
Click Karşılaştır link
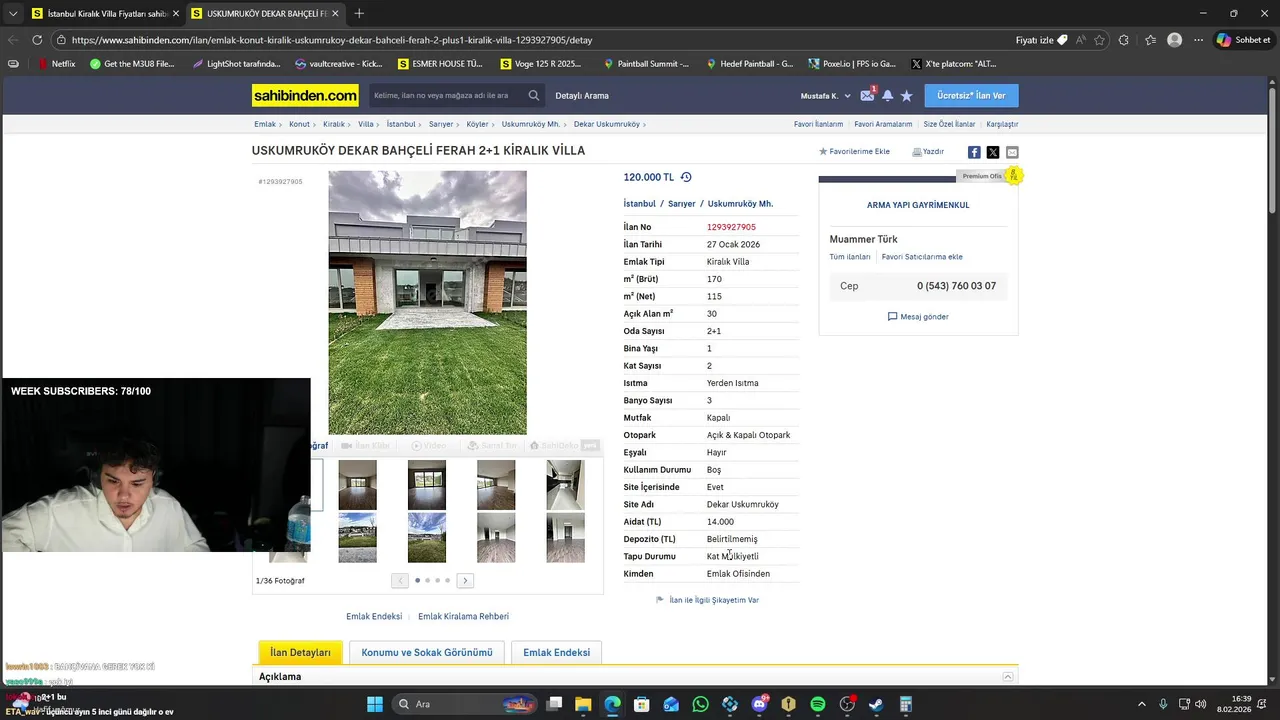pyautogui.click(x=1002, y=124)
